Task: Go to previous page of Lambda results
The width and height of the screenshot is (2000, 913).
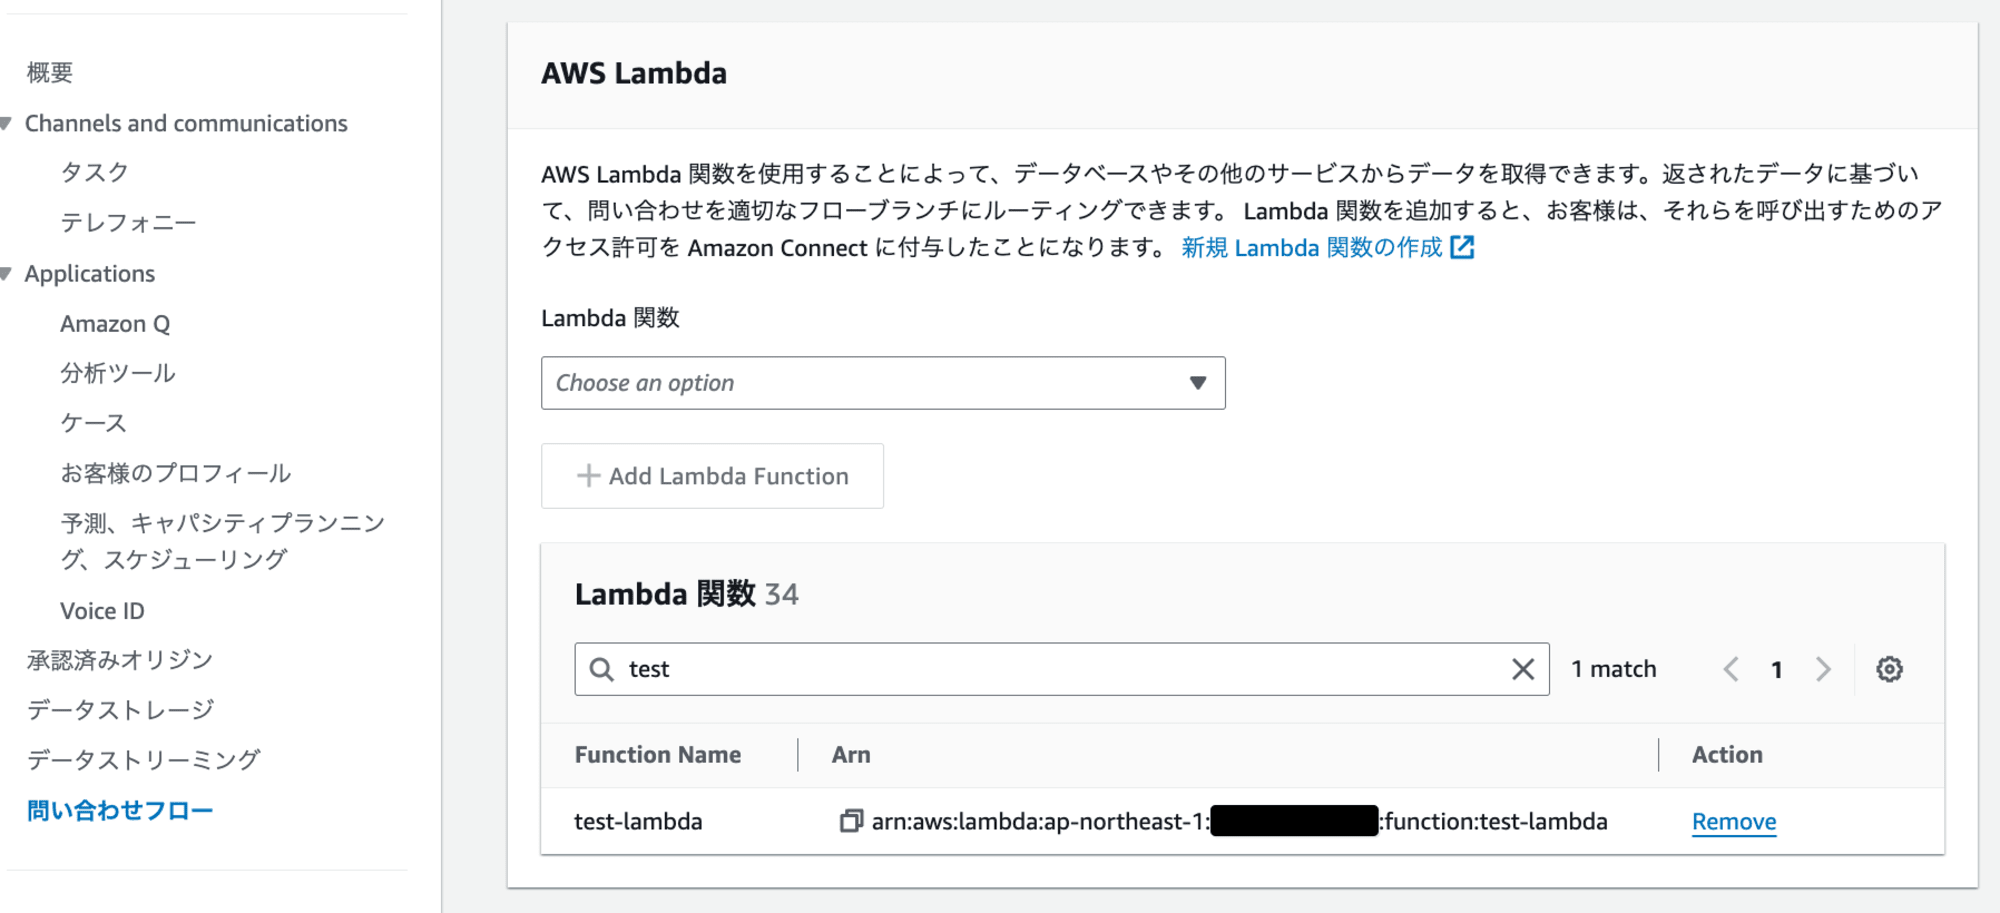Action: [x=1731, y=669]
